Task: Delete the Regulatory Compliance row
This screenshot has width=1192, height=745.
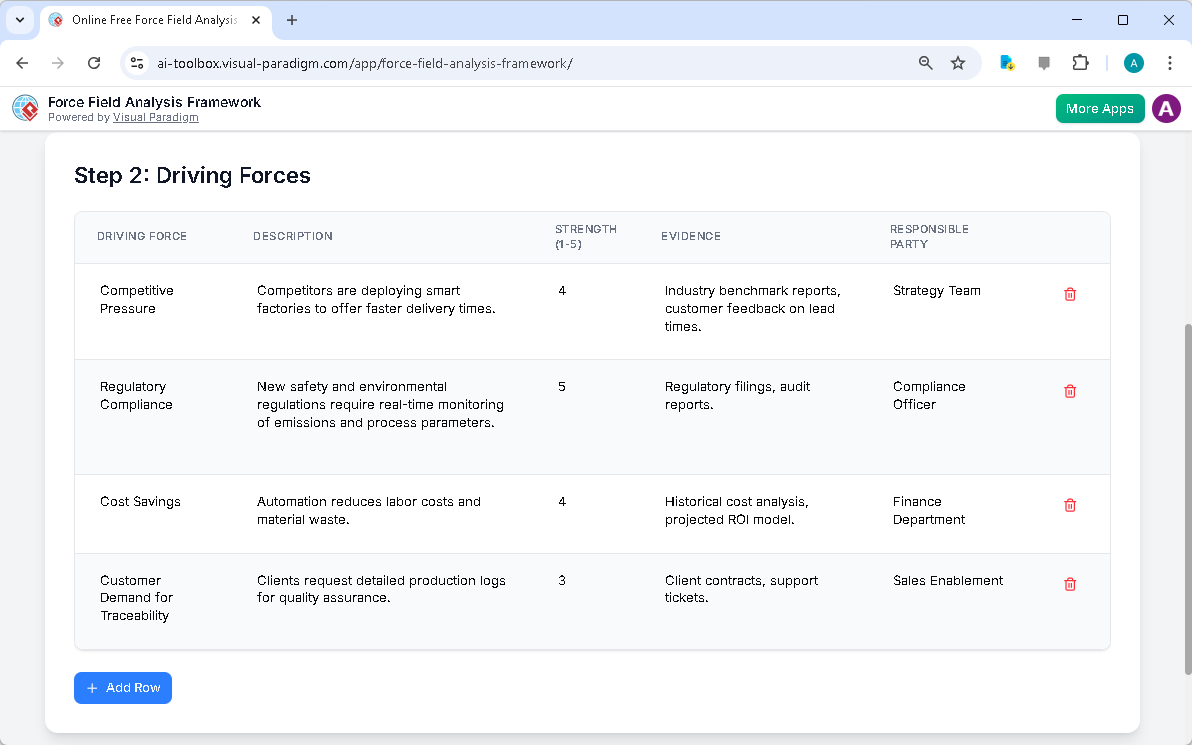Action: 1069,391
